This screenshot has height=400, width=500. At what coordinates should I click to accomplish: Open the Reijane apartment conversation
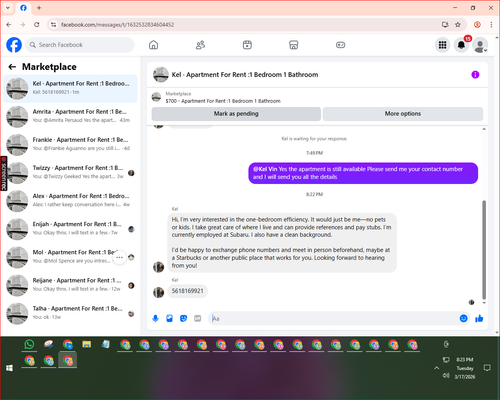click(x=70, y=285)
